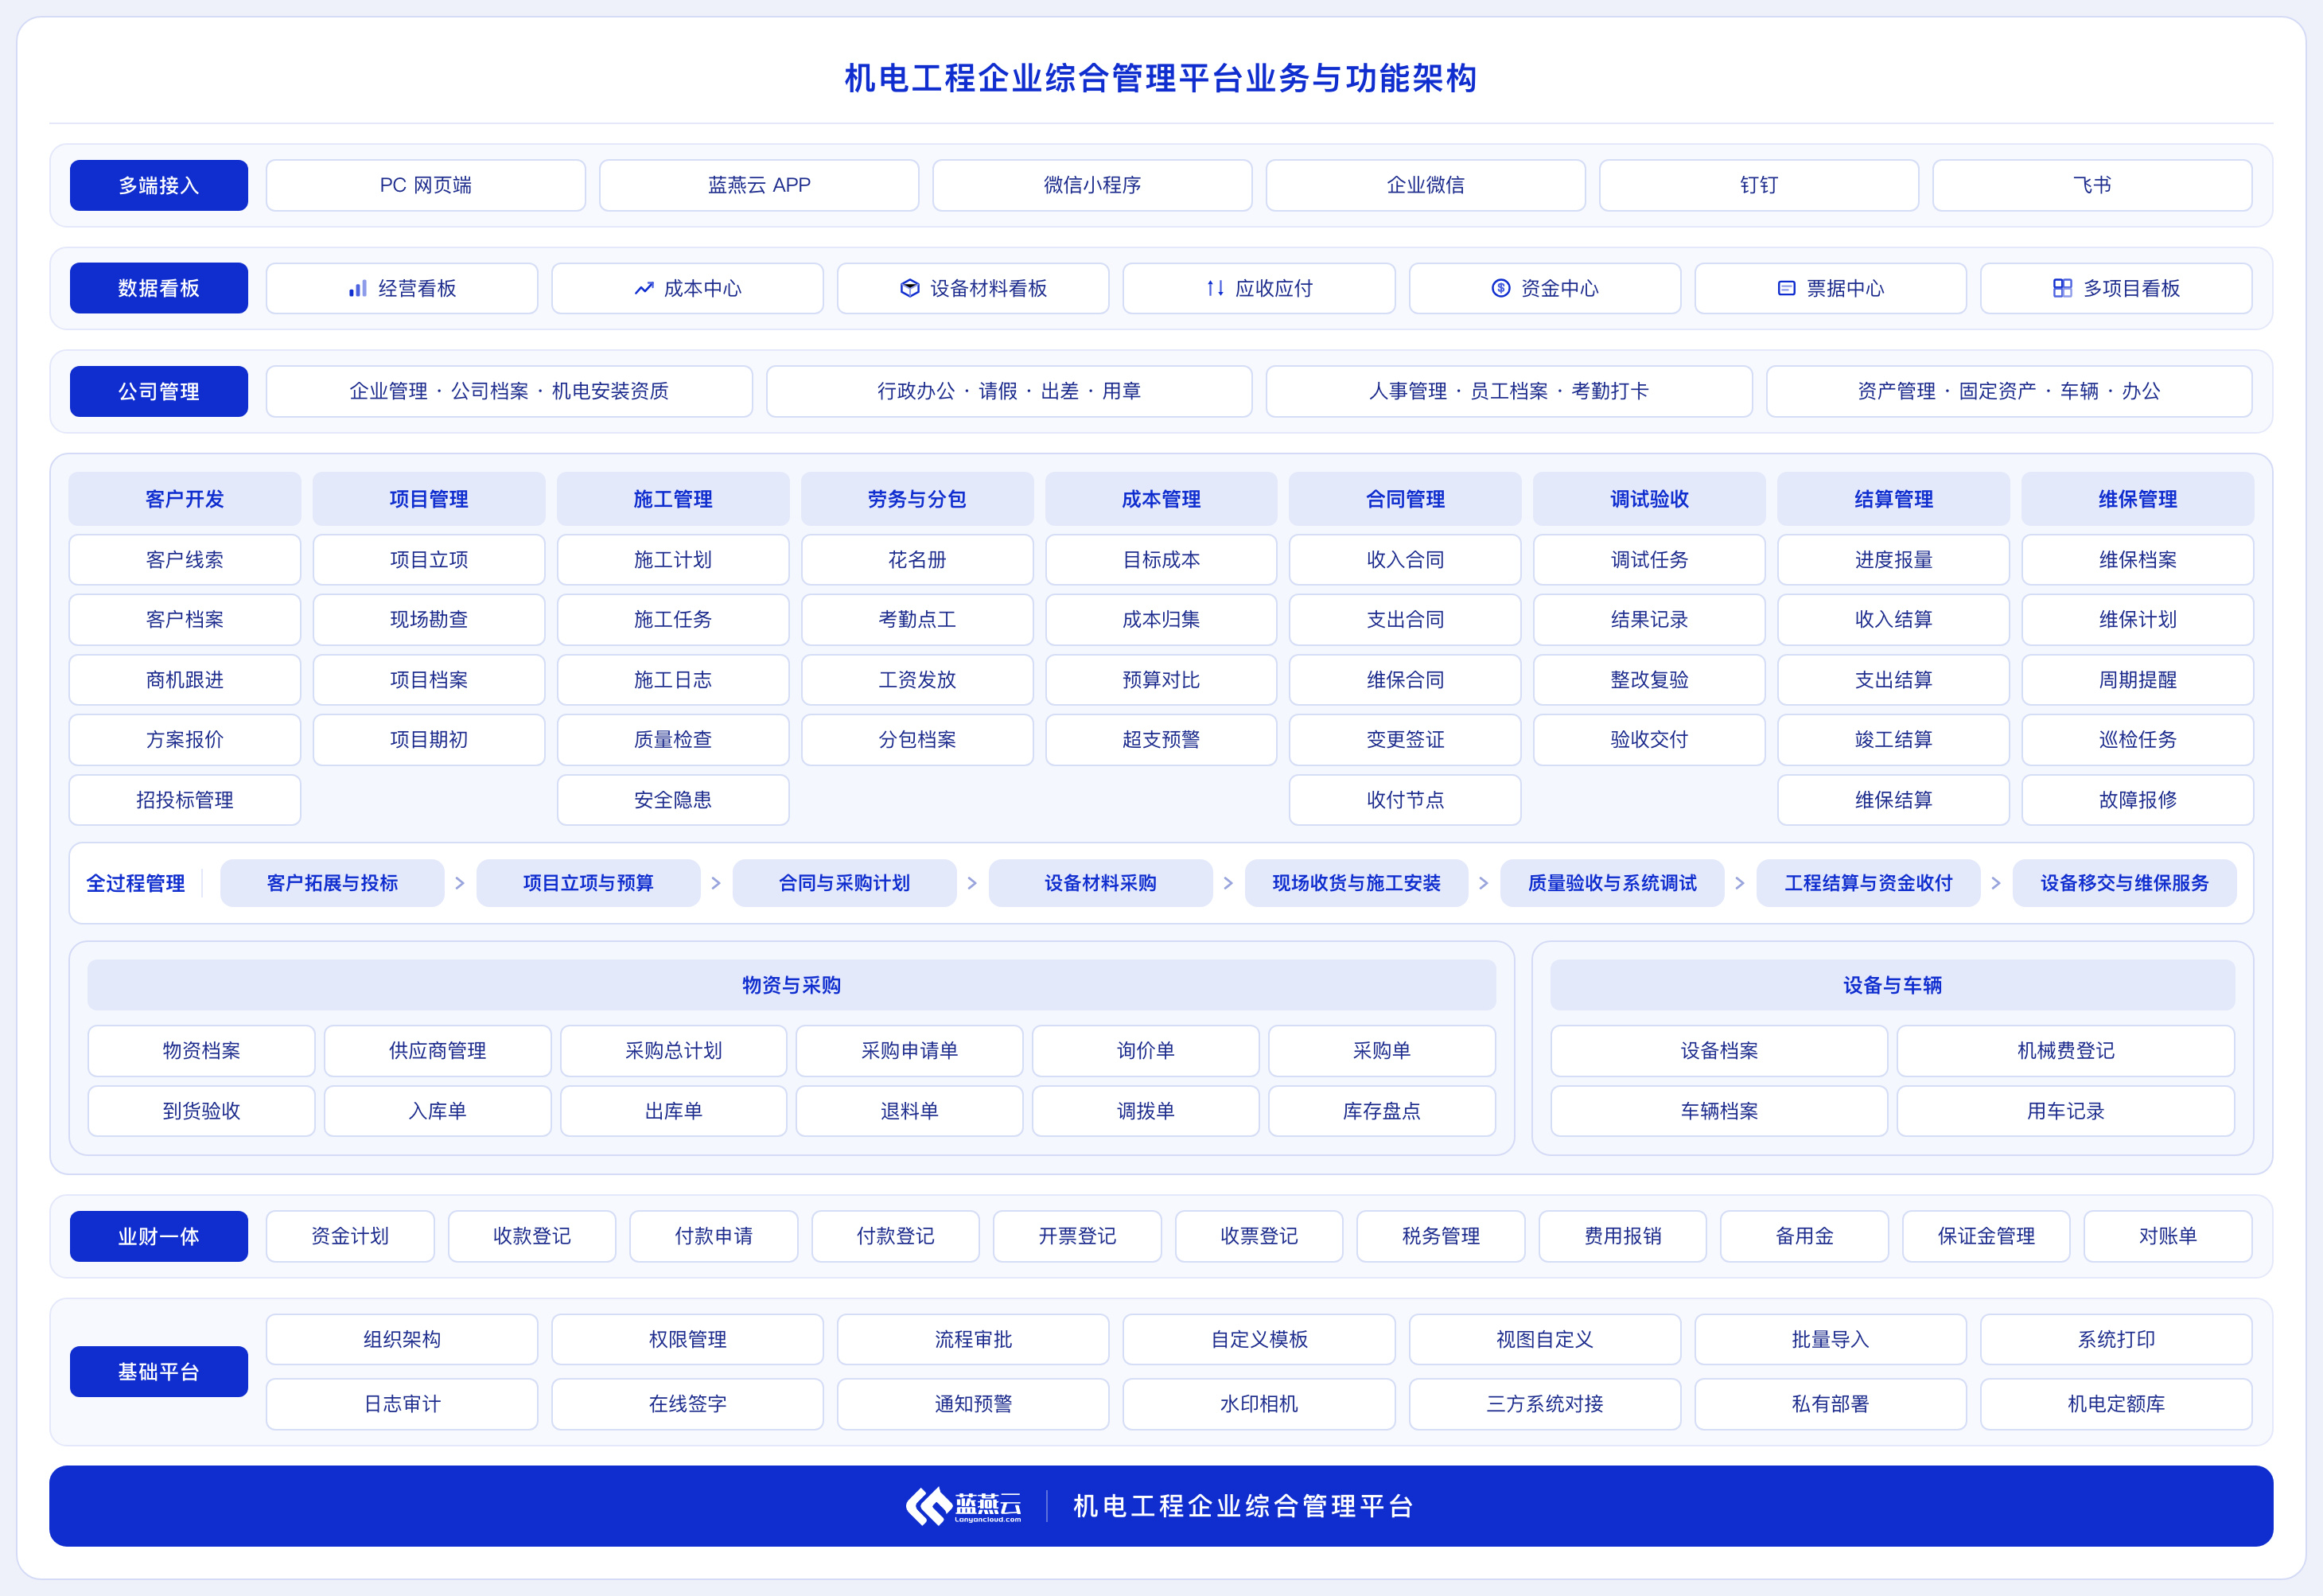Image resolution: width=2323 pixels, height=1596 pixels.
Task: Click the up-down arrows icon beside 应收应付
Action: pyautogui.click(x=1215, y=288)
